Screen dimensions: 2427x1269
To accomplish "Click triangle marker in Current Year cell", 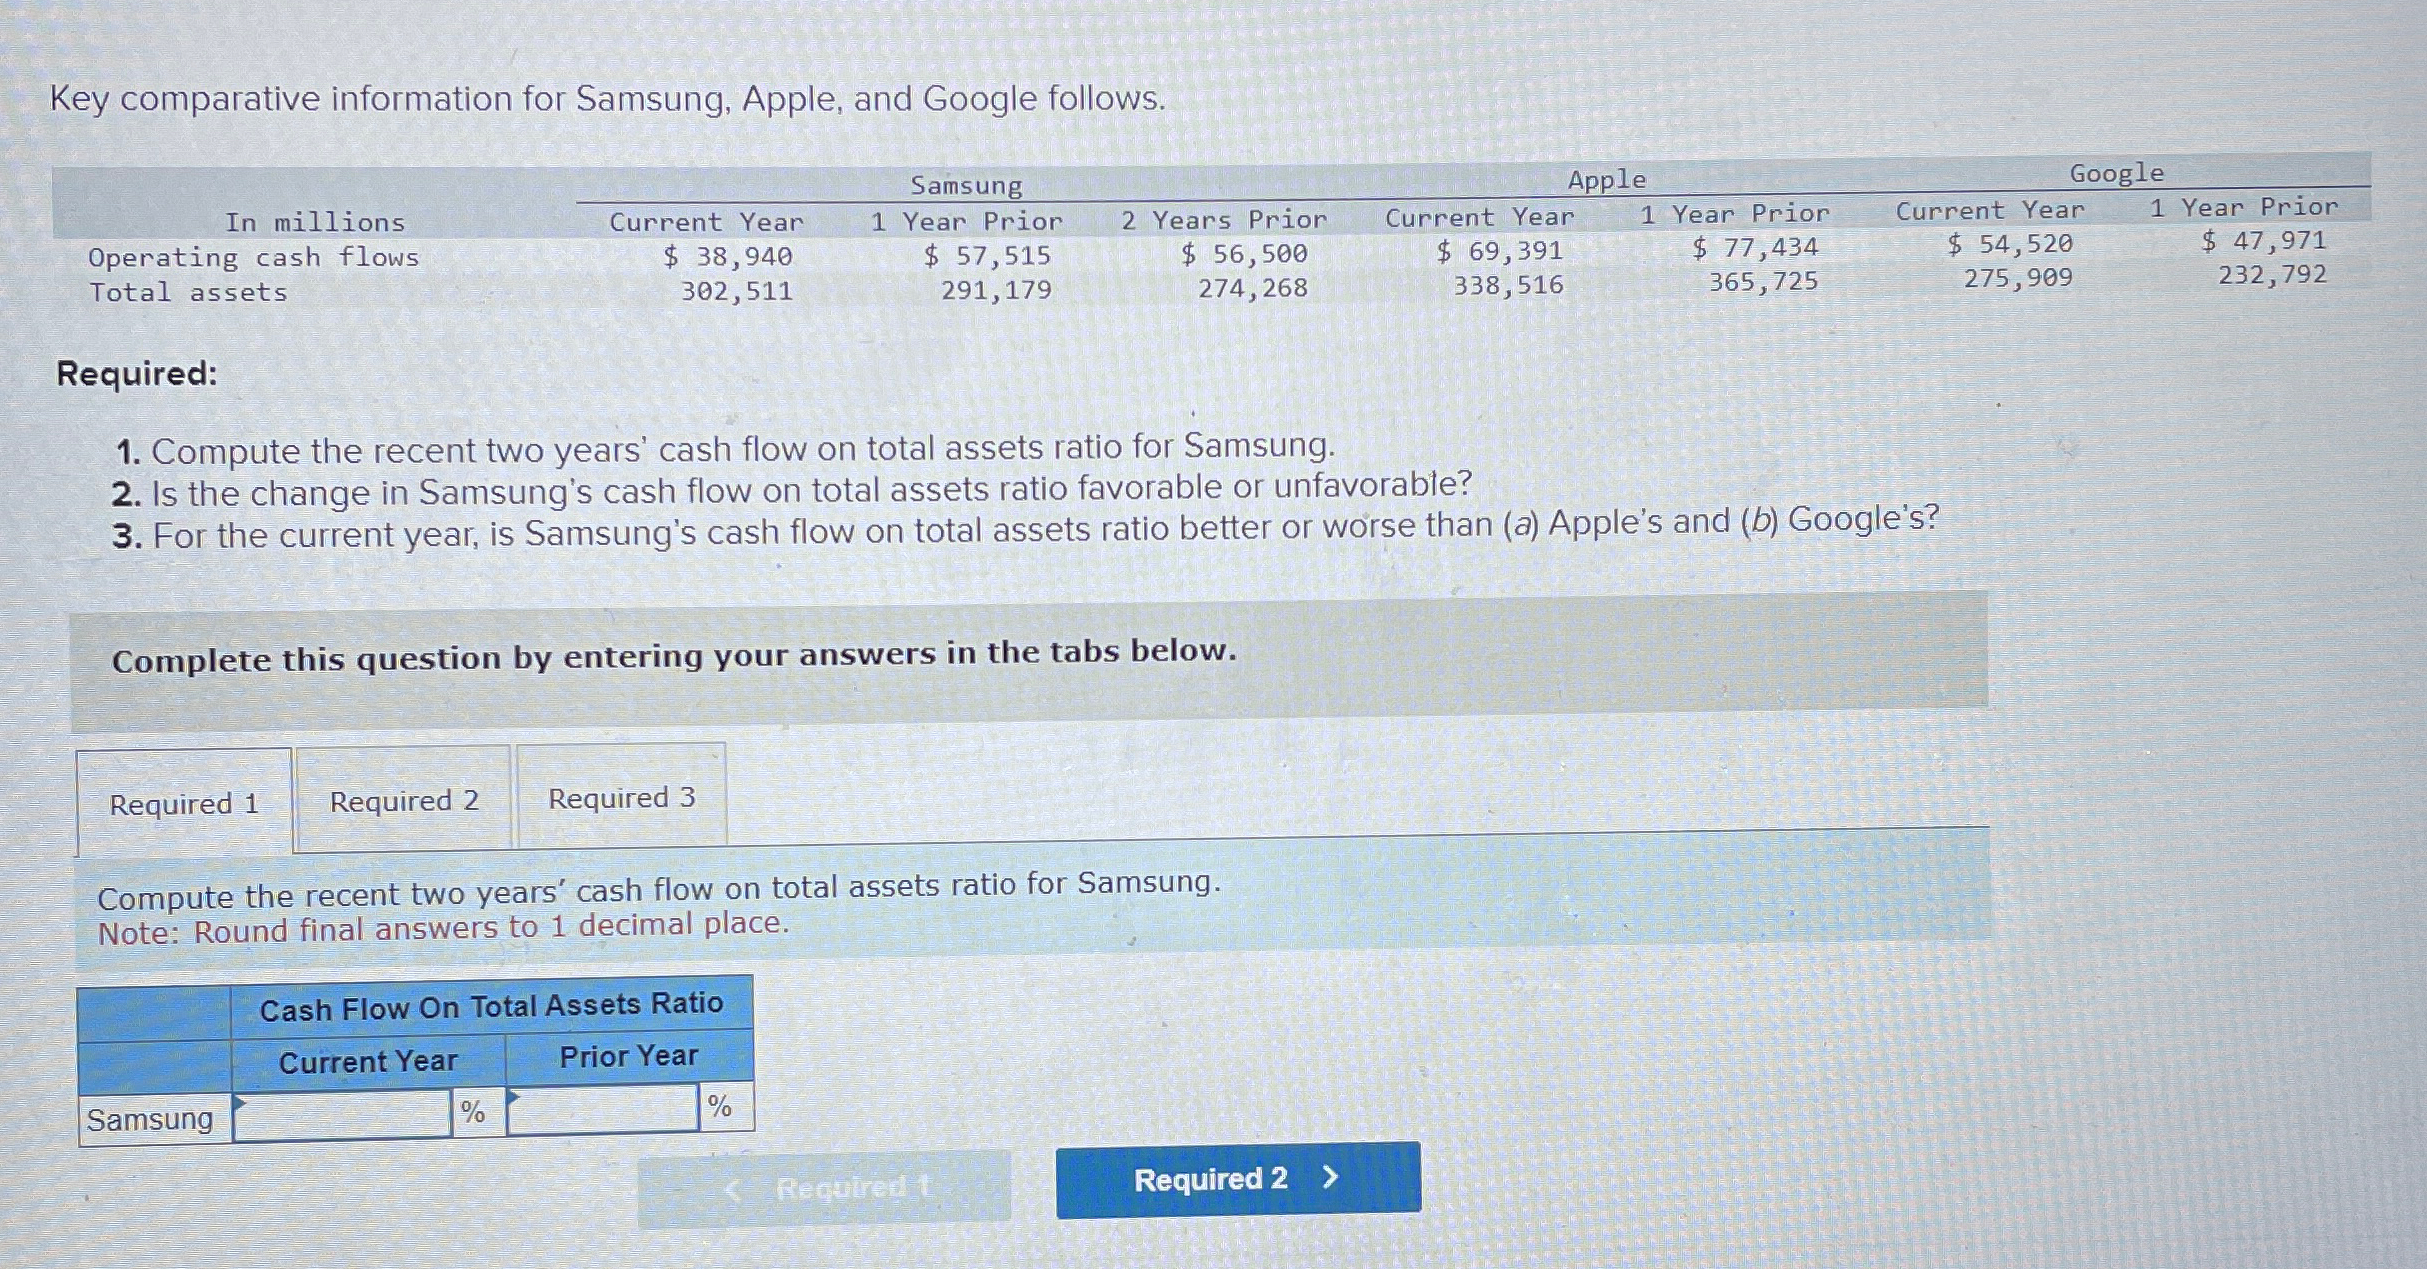I will click(x=240, y=1102).
